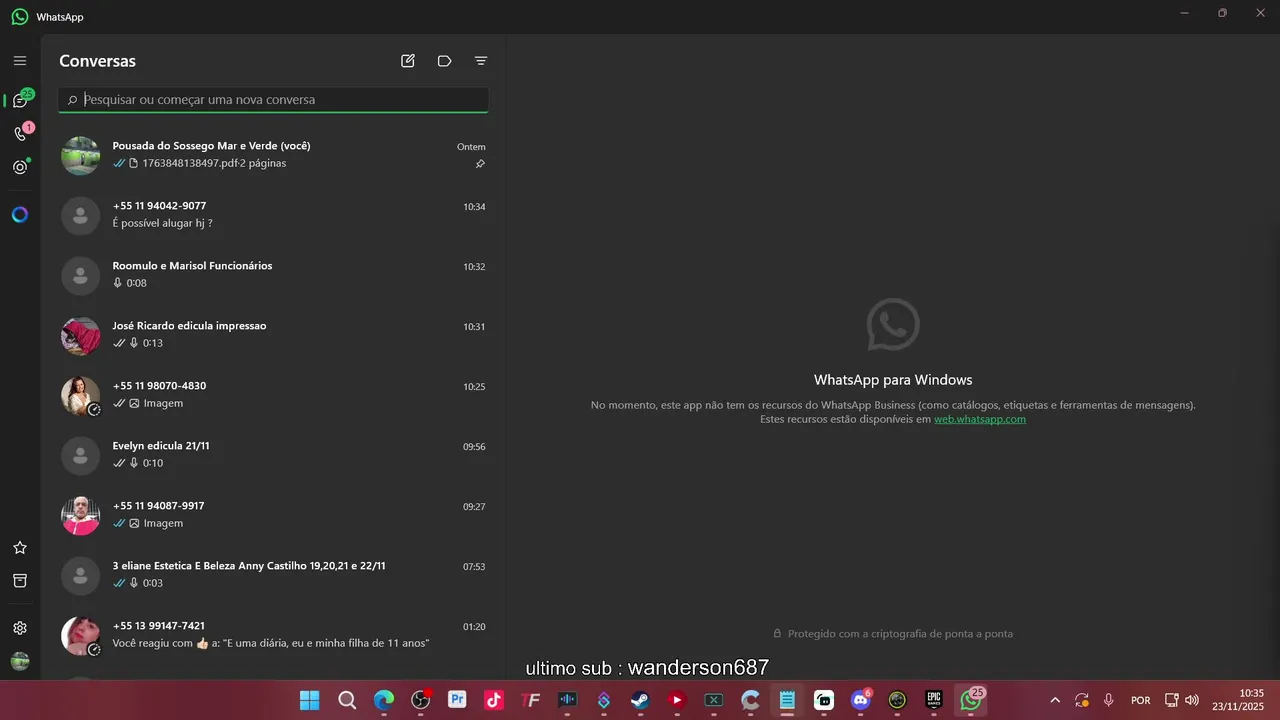Launch Microsoft Edge from taskbar

[384, 700]
